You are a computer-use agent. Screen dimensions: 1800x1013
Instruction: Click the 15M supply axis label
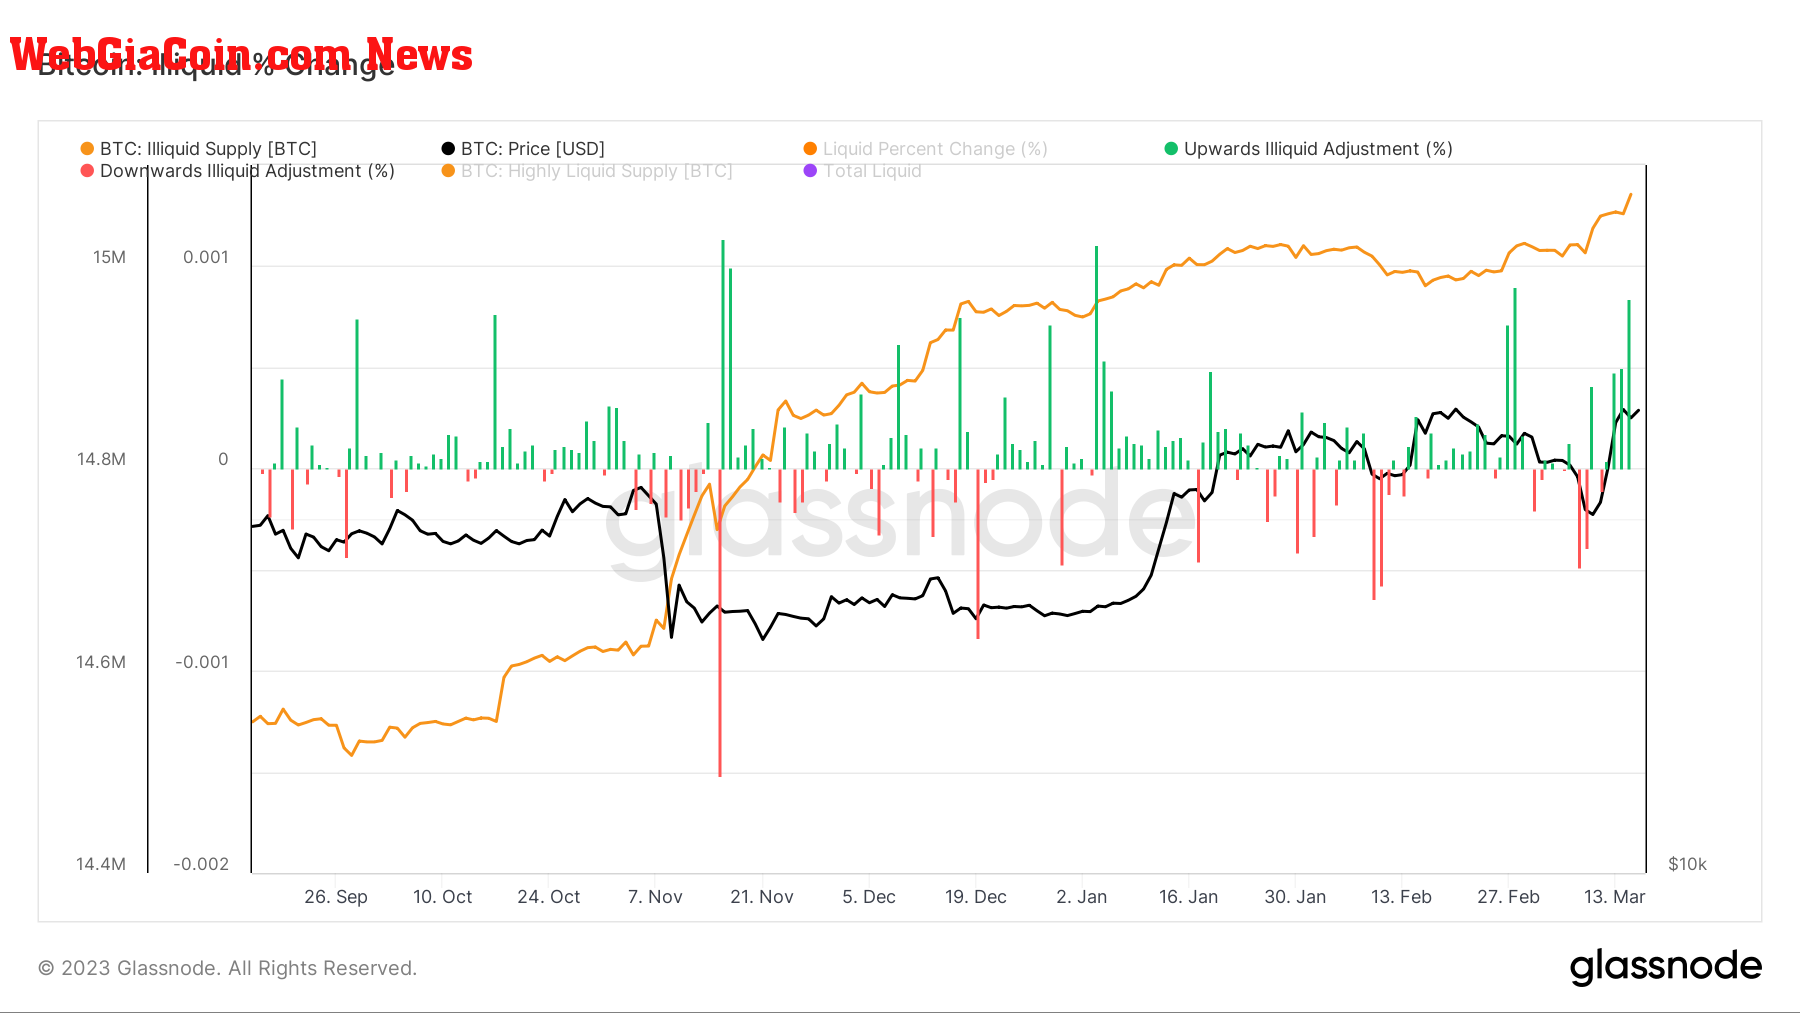coord(110,258)
